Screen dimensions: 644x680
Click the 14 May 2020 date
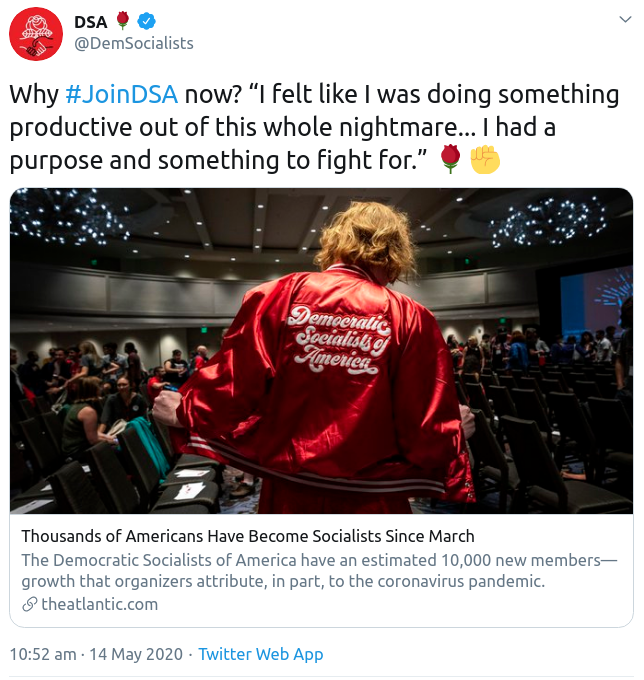(x=136, y=654)
